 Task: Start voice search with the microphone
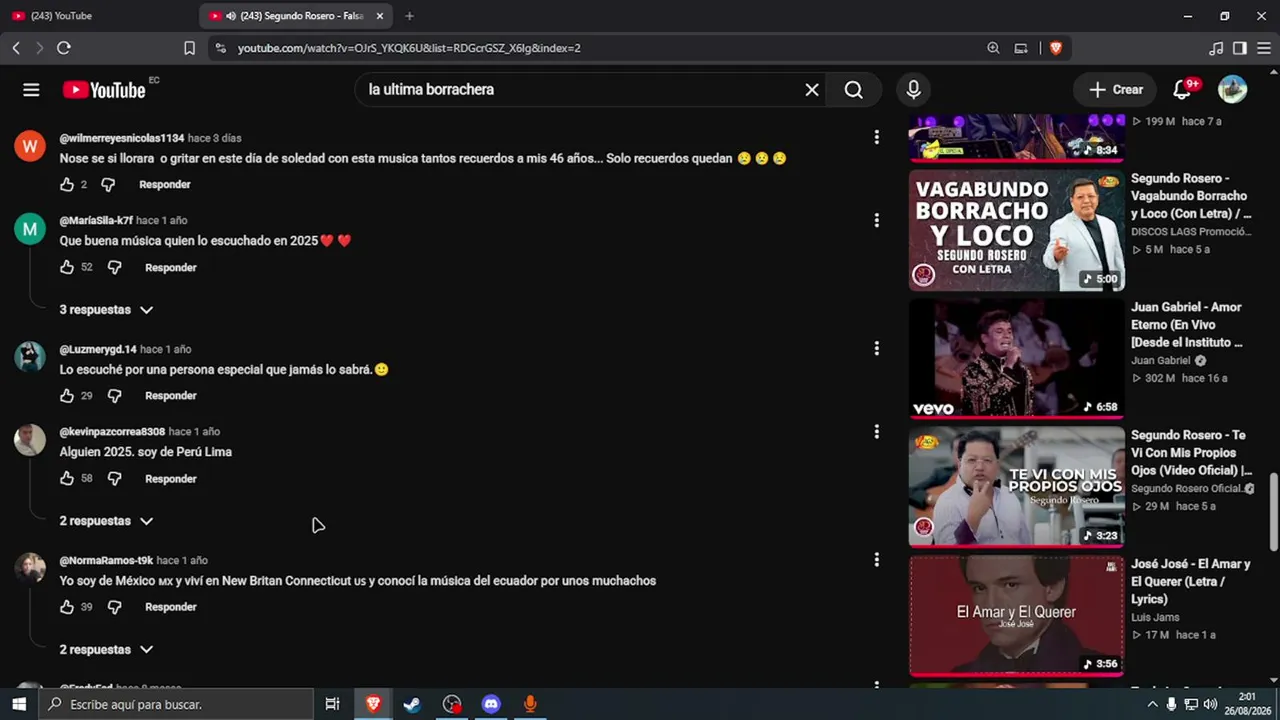[913, 90]
